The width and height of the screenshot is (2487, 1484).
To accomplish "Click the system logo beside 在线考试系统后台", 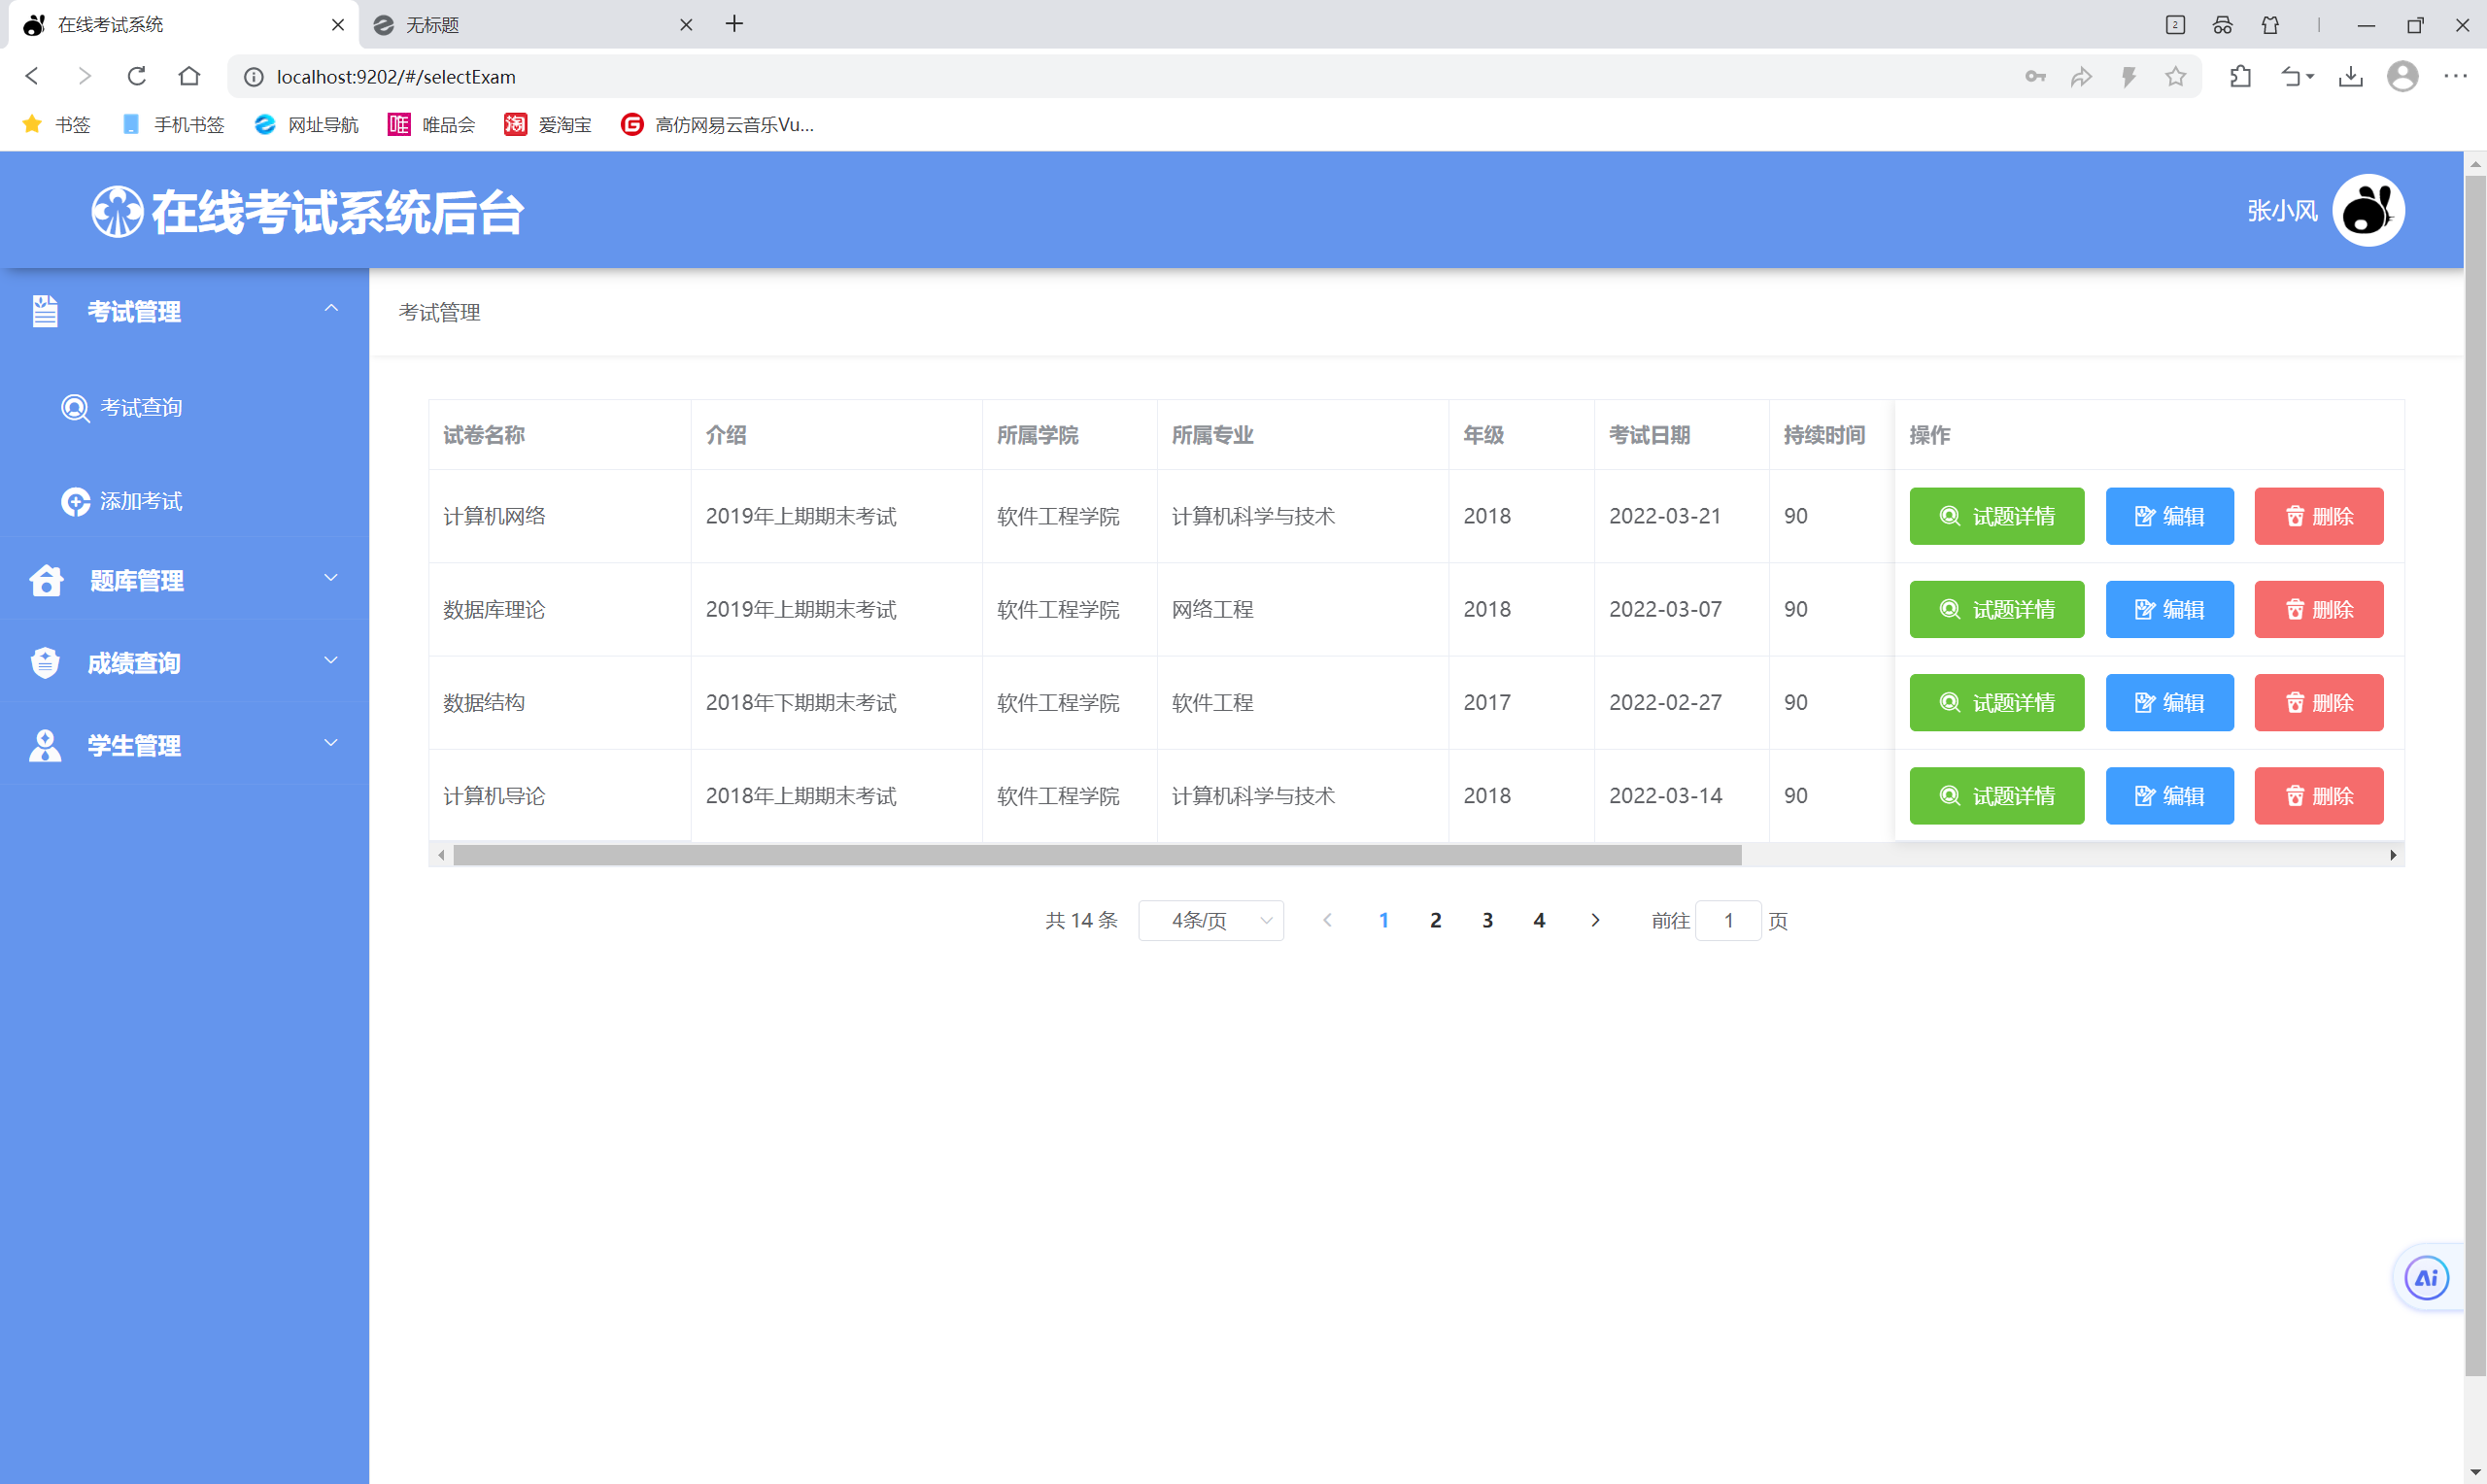I will (x=117, y=212).
